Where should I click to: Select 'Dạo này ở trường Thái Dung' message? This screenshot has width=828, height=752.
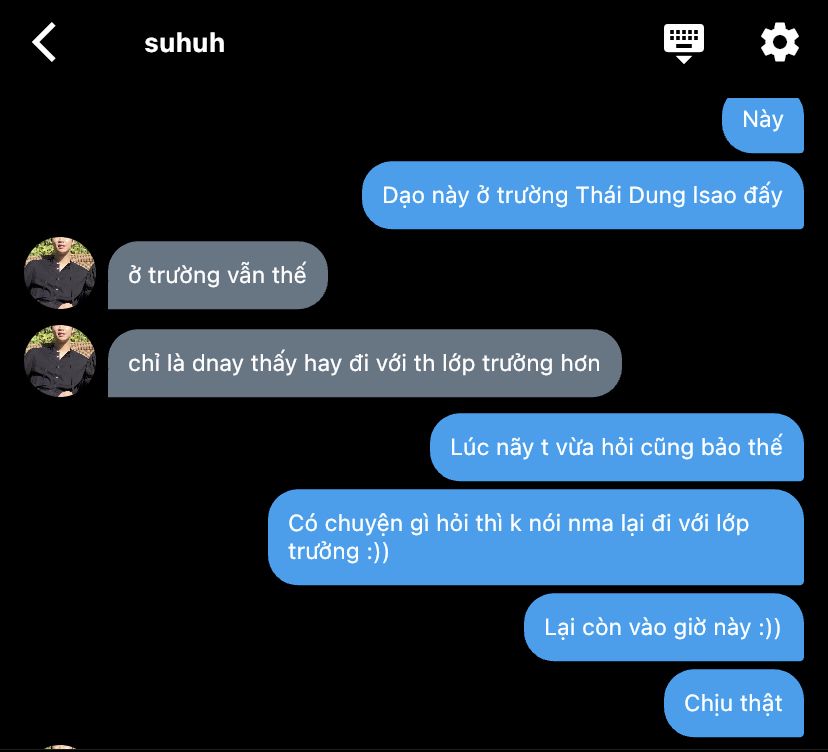point(582,195)
